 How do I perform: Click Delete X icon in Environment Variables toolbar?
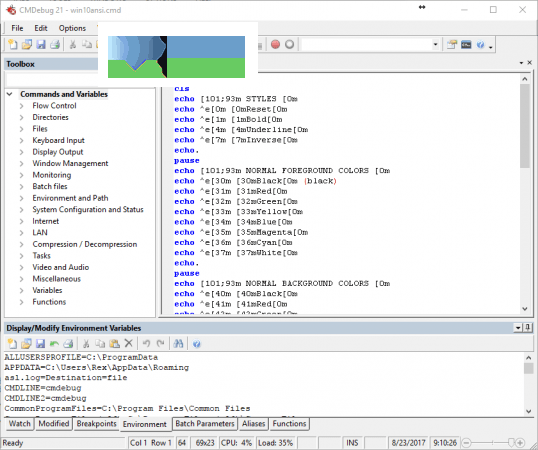coord(128,343)
